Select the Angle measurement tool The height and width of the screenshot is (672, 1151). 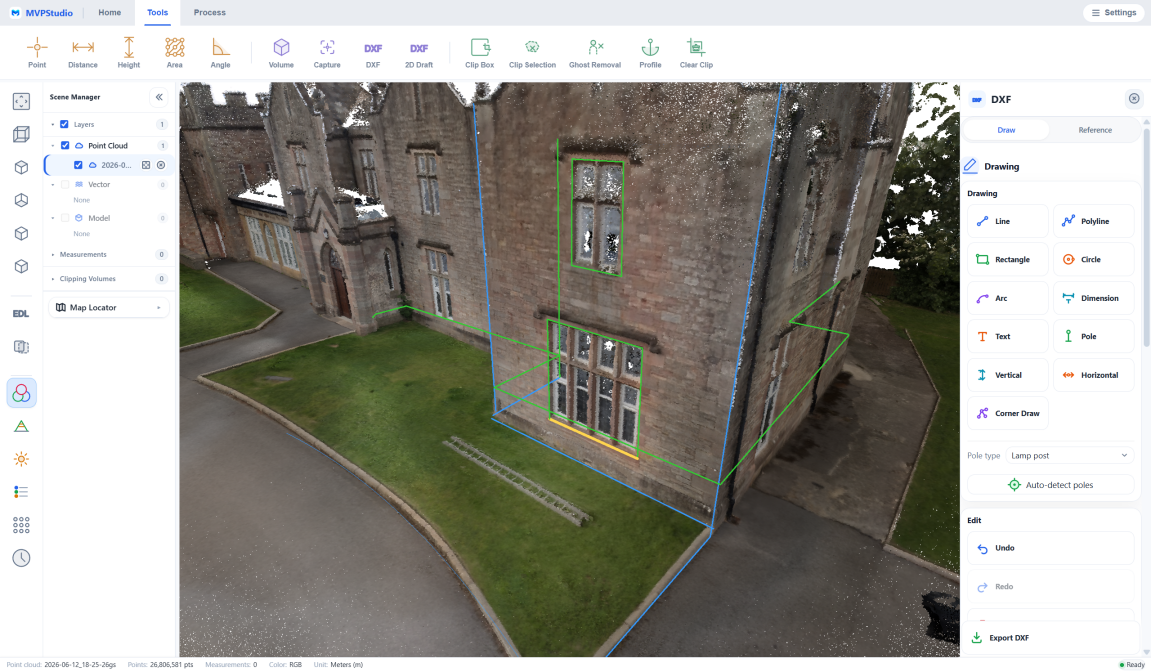click(x=220, y=53)
